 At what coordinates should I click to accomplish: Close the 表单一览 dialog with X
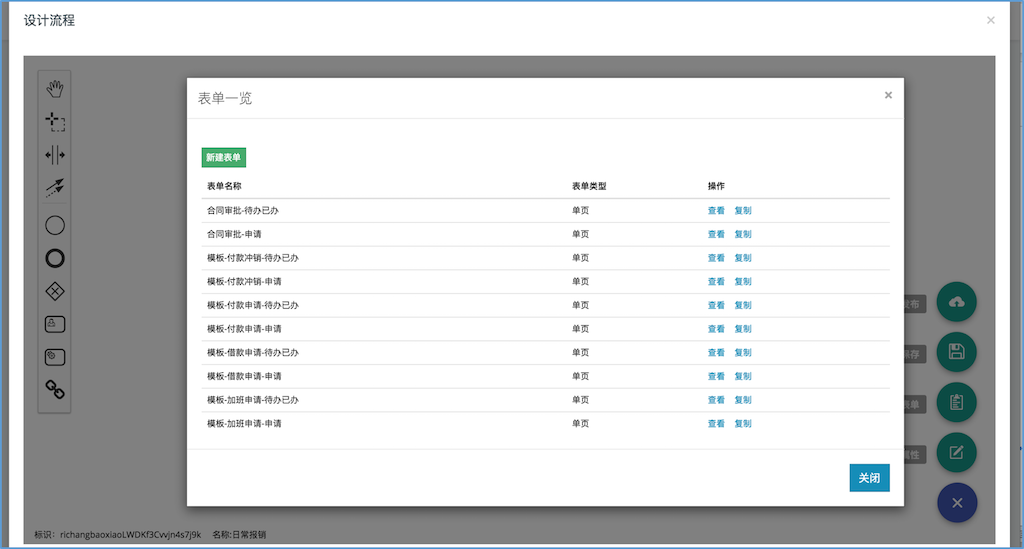888,96
